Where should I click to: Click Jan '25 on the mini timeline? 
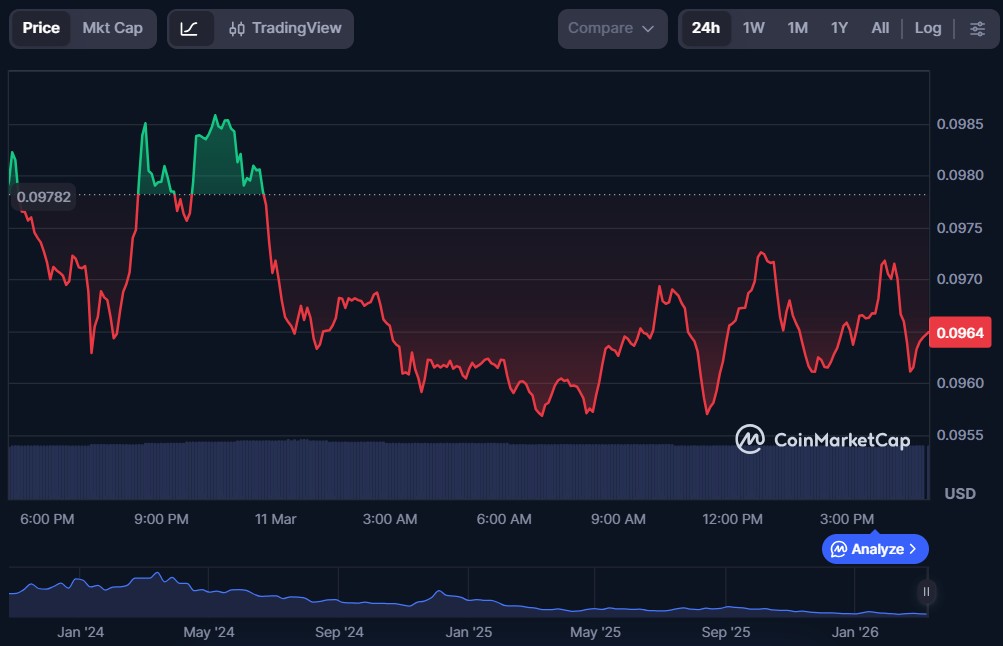[468, 632]
